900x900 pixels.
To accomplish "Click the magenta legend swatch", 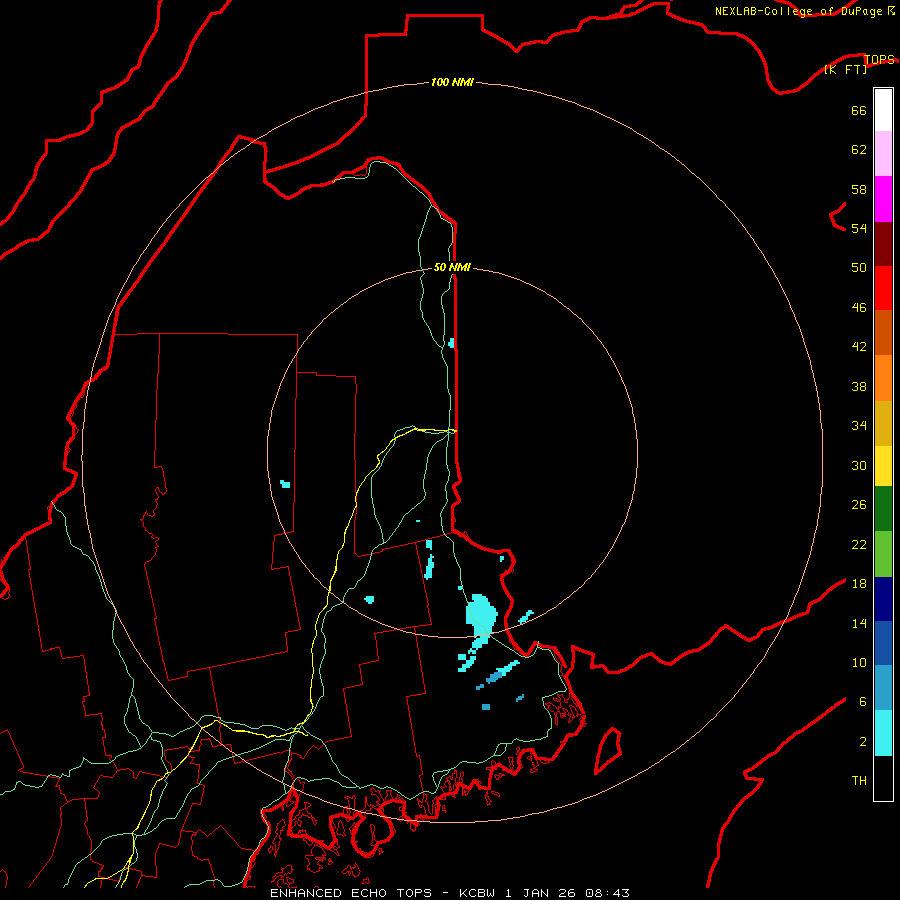I will 883,199.
